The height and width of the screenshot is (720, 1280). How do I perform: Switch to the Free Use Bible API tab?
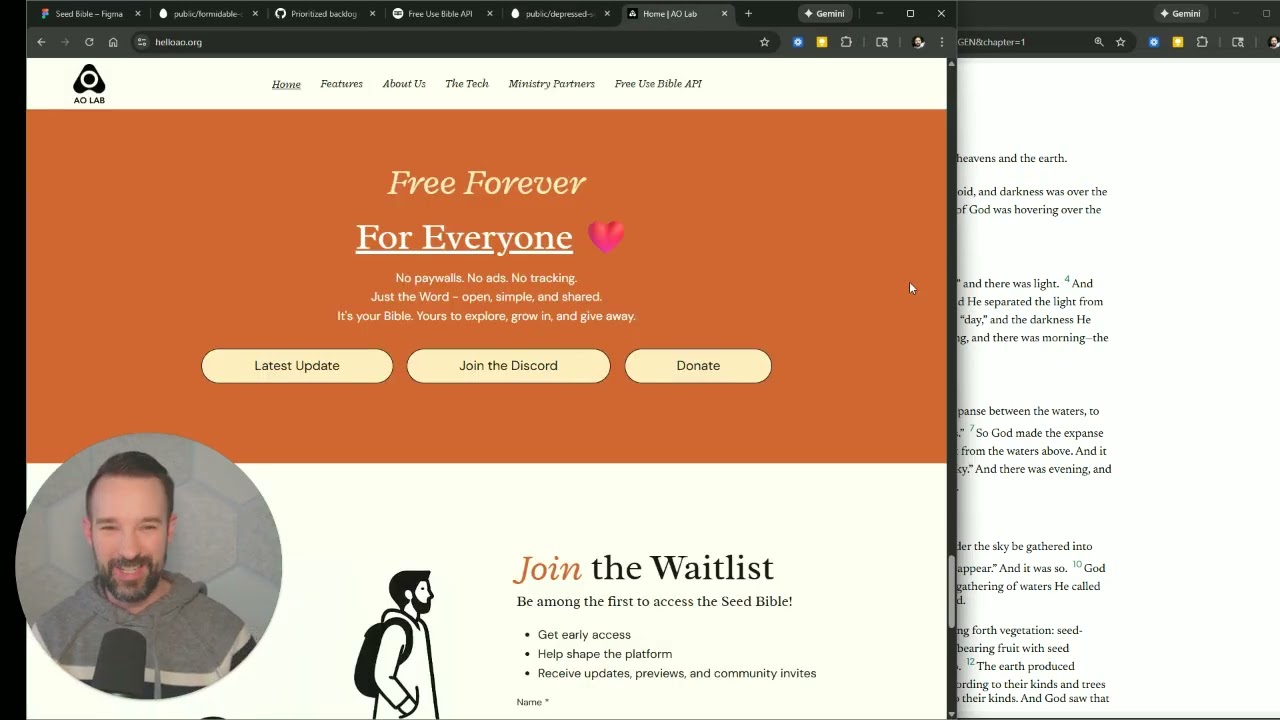click(x=440, y=14)
